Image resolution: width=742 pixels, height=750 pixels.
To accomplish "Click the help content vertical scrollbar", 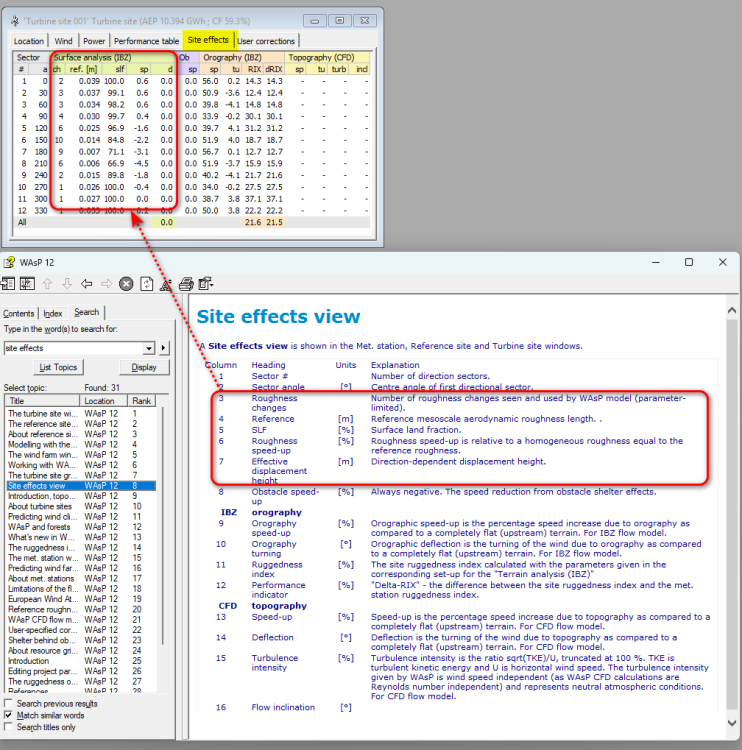I will coord(735,500).
